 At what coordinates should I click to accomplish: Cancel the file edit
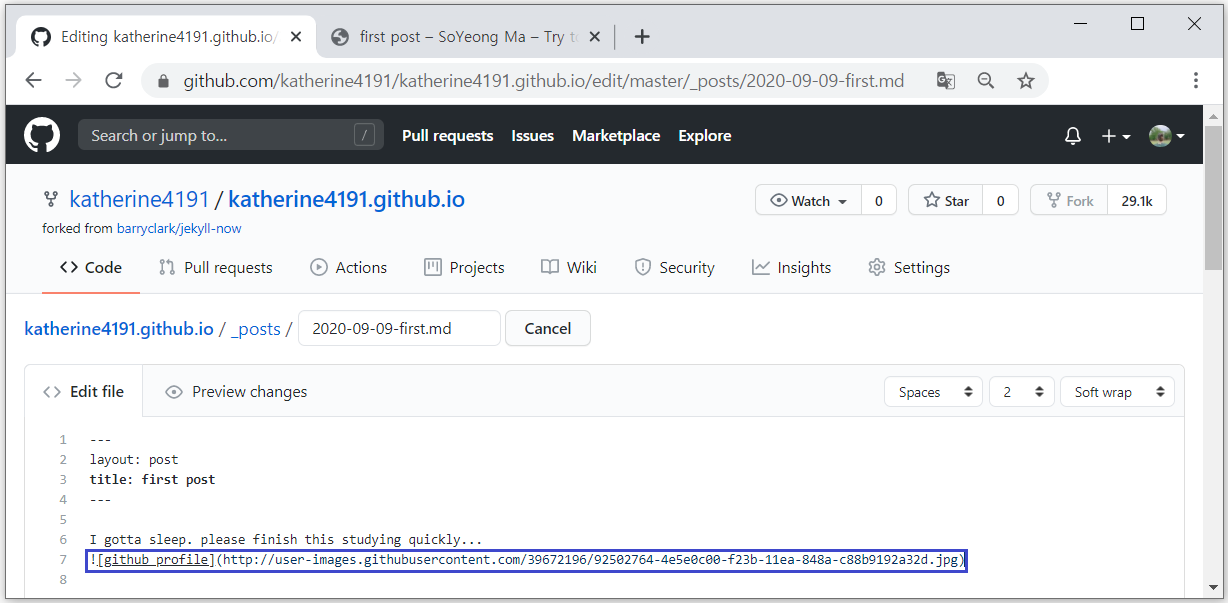pos(548,328)
